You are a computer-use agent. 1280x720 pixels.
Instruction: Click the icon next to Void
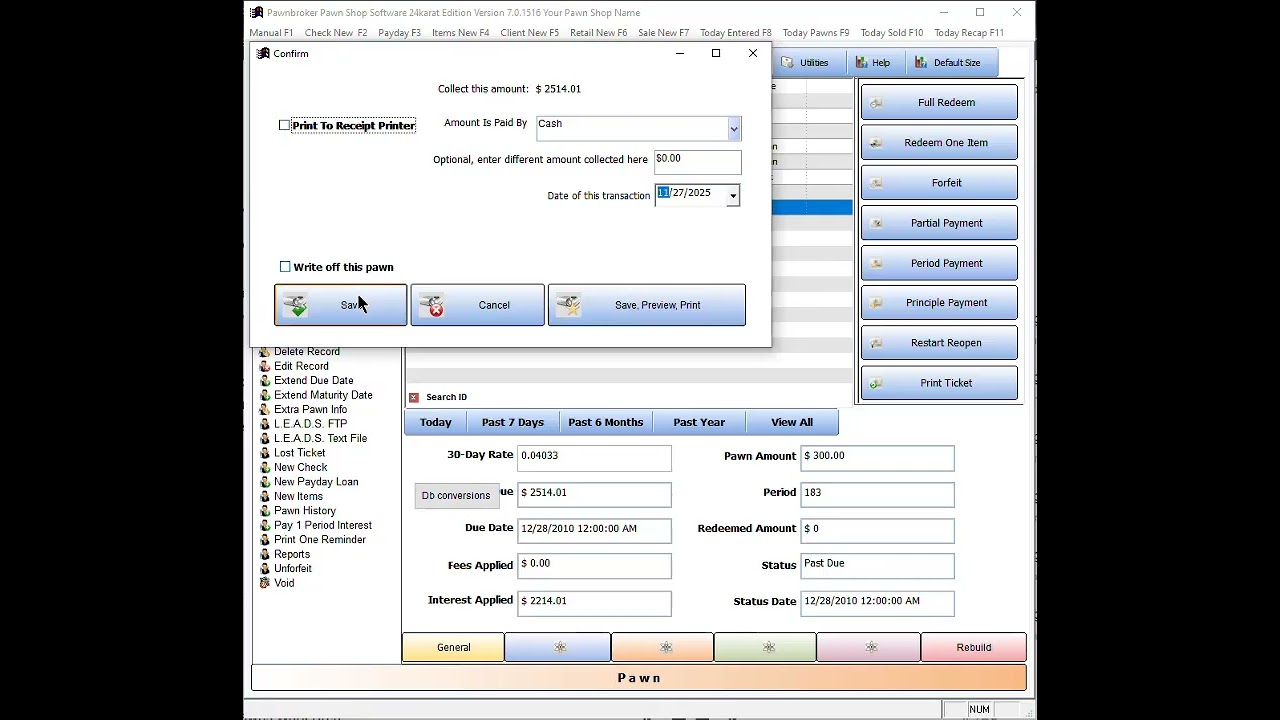(x=265, y=583)
